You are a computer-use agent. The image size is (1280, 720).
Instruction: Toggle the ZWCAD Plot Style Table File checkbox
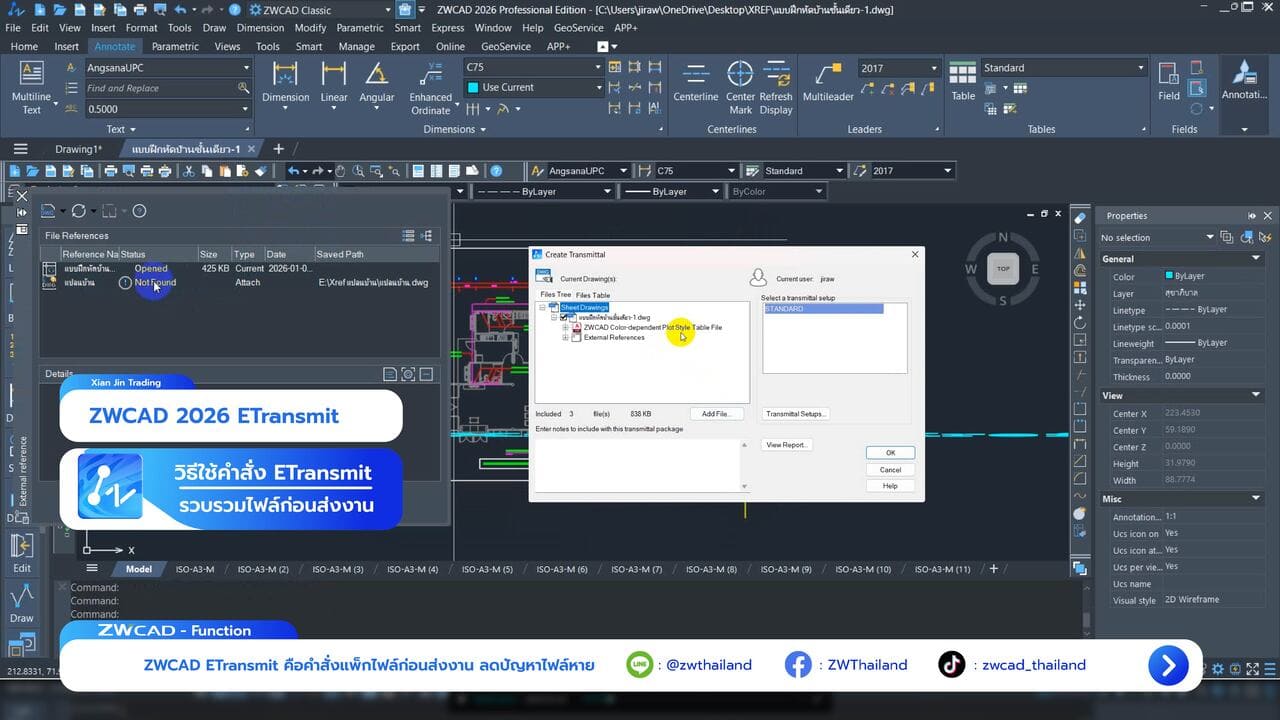(576, 328)
